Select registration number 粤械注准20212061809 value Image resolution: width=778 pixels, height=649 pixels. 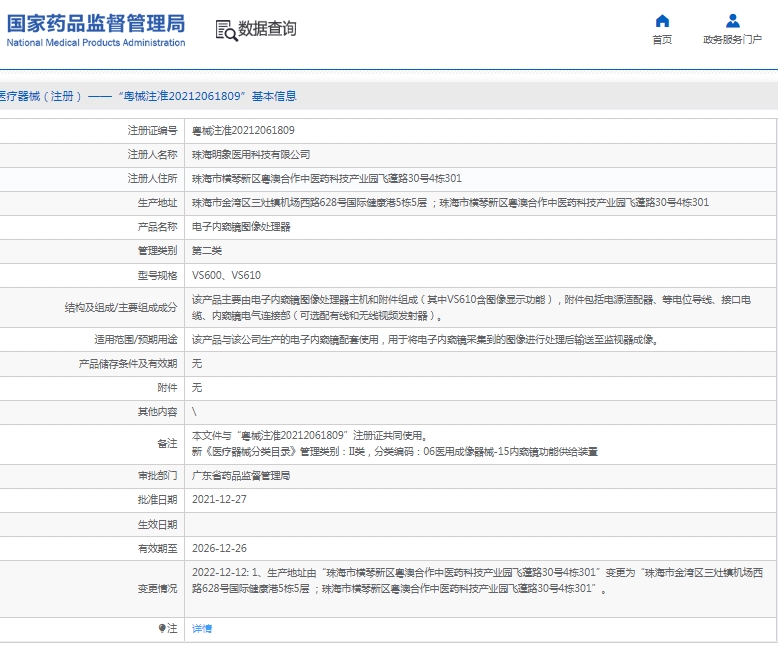(243, 130)
